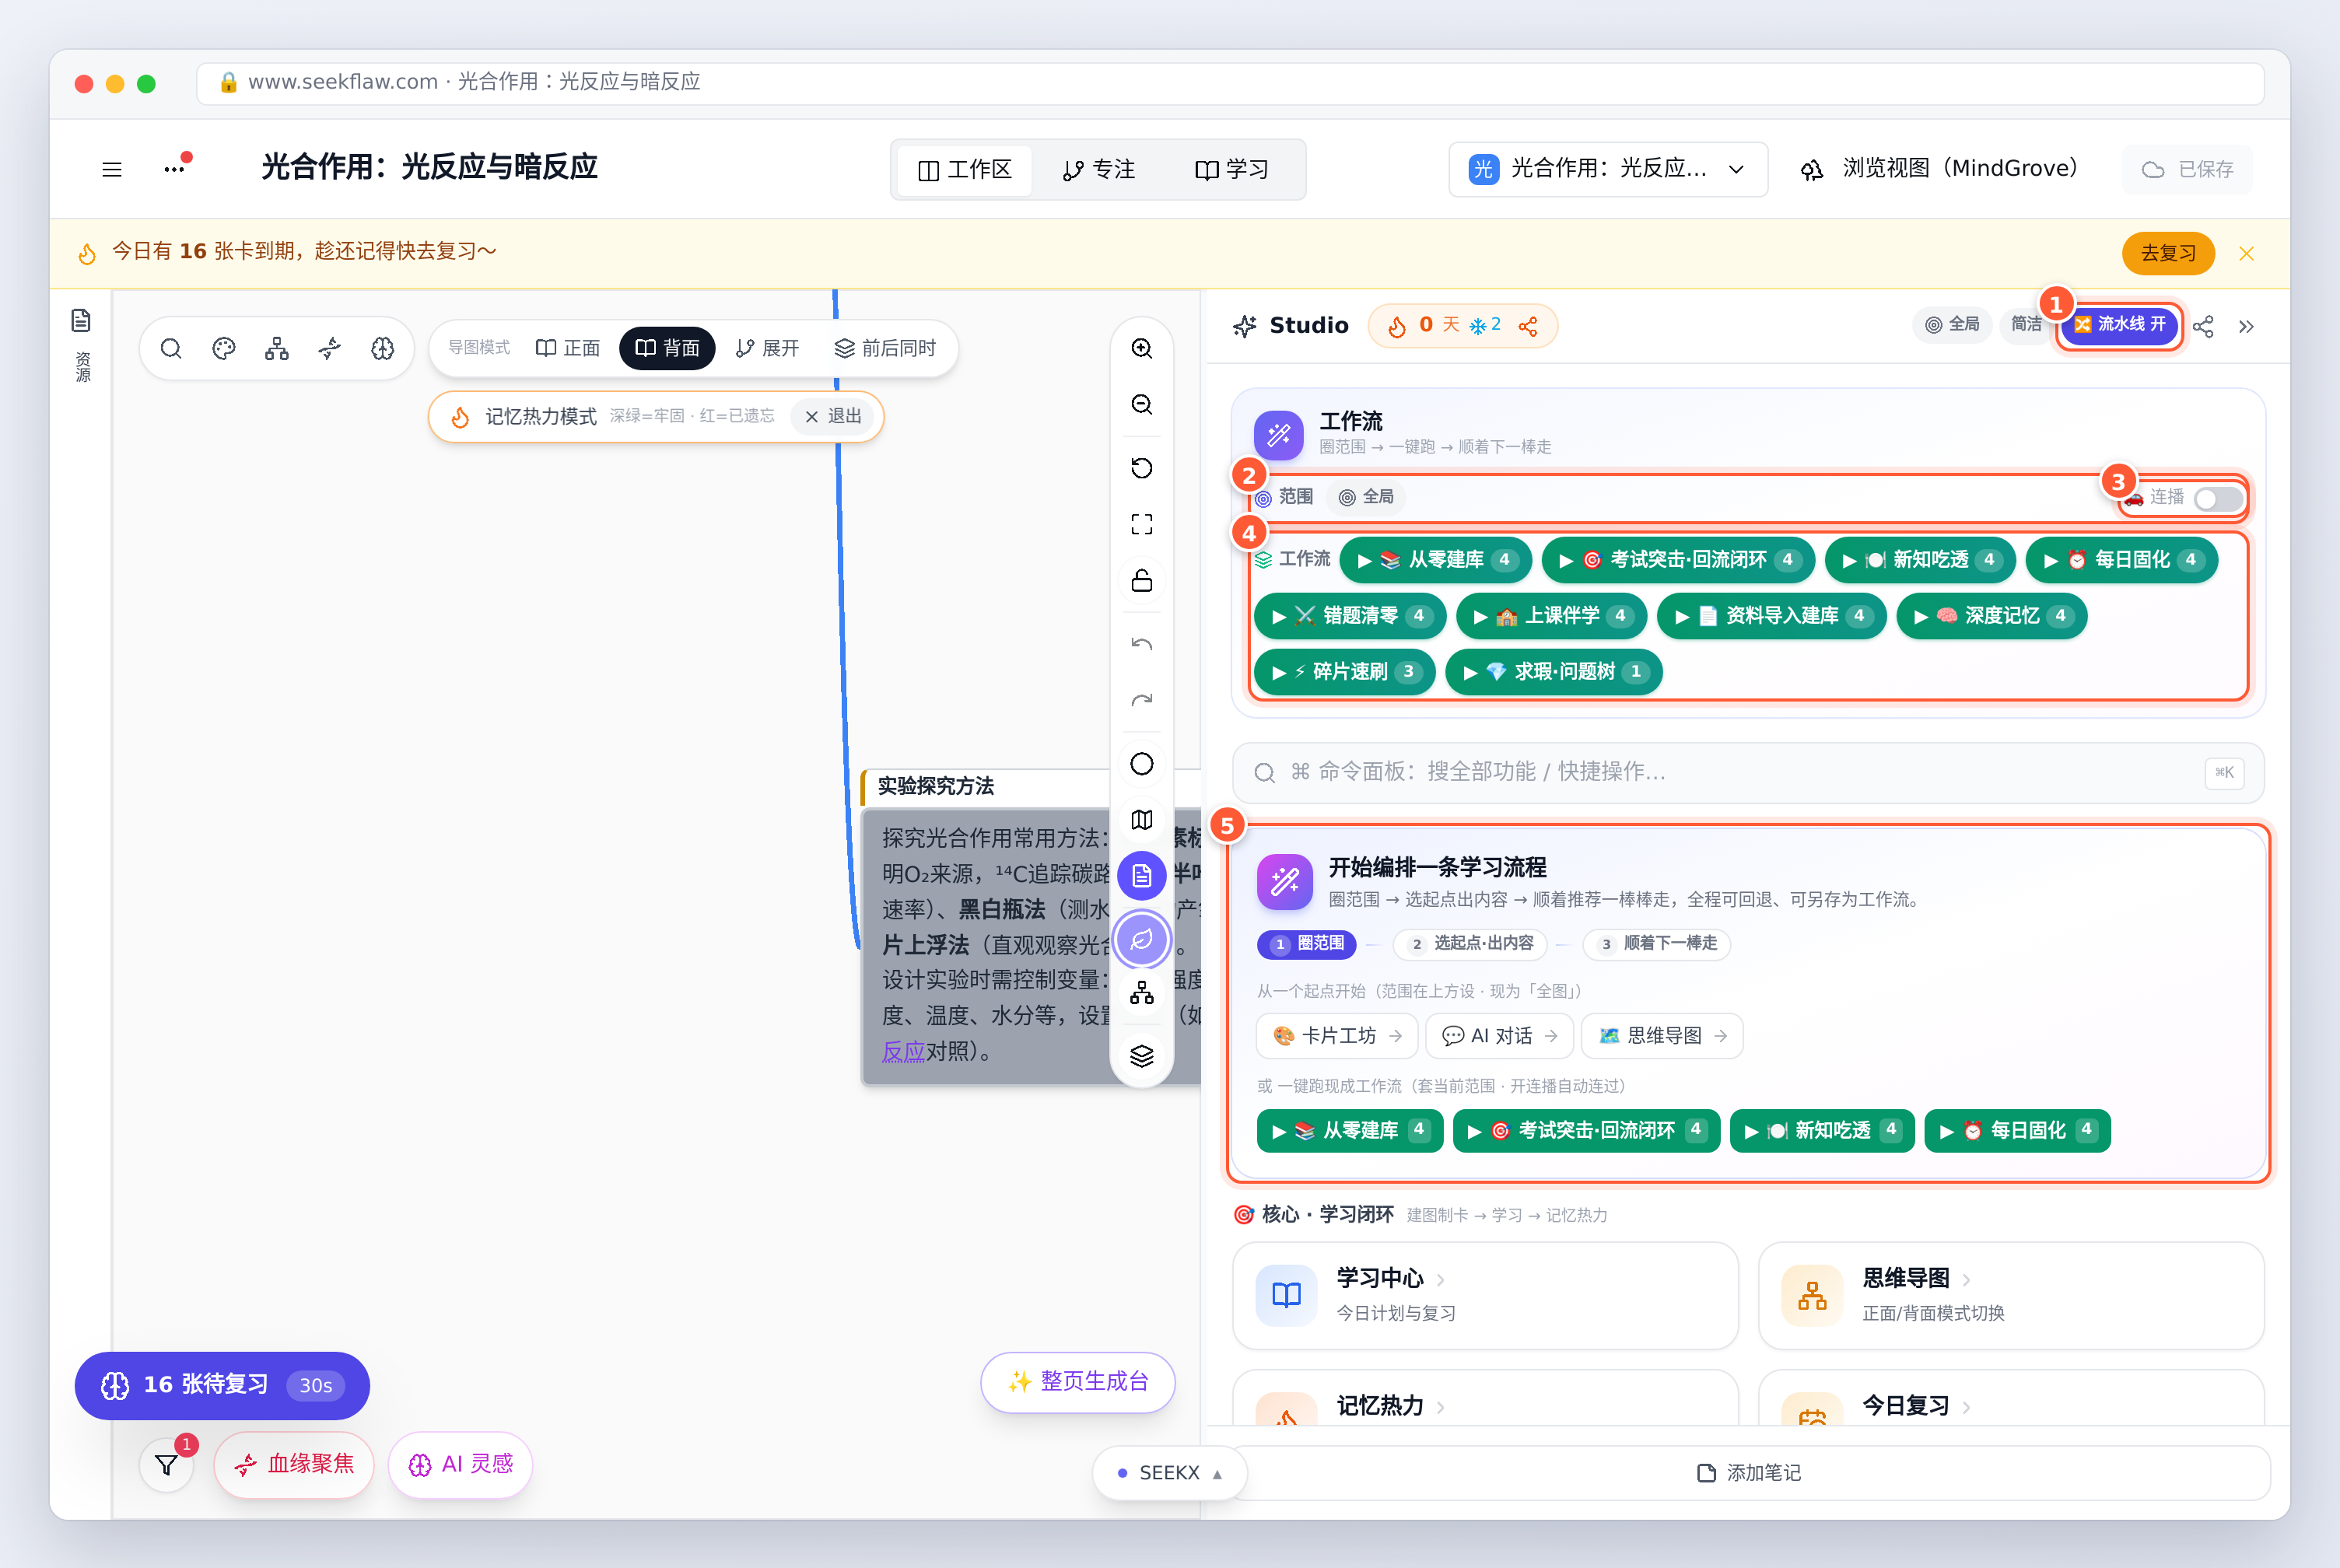Viewport: 2340px width, 1568px height.
Task: Undo the last action
Action: 1142,644
